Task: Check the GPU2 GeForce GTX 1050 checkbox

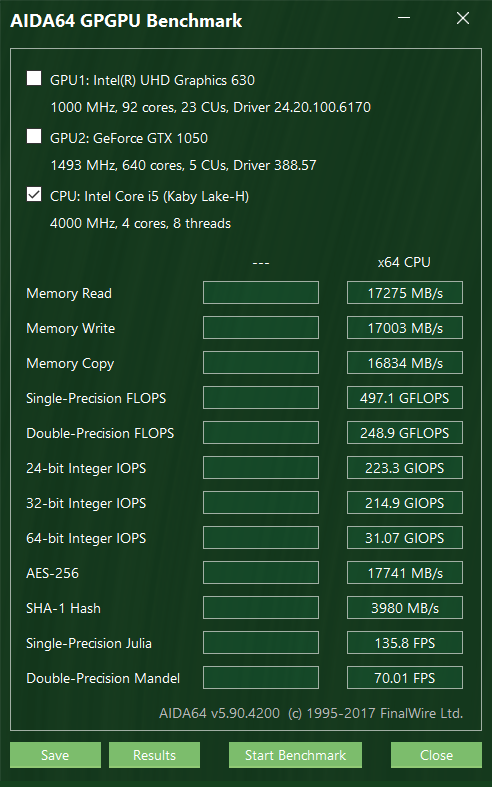Action: (34, 136)
